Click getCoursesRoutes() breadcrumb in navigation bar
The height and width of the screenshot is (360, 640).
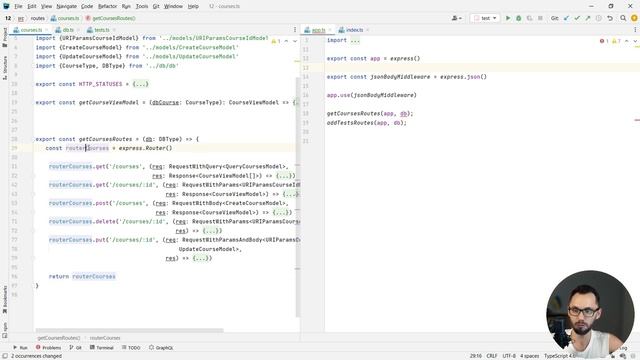[110, 18]
